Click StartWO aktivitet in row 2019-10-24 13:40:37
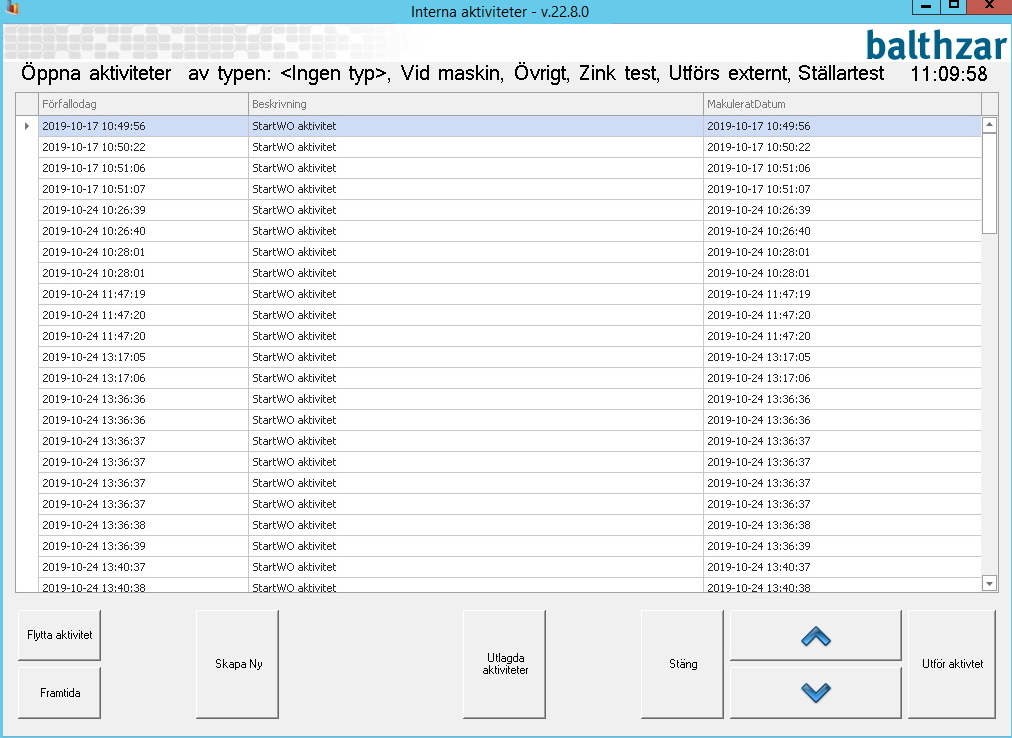The width and height of the screenshot is (1012, 738). [476, 567]
